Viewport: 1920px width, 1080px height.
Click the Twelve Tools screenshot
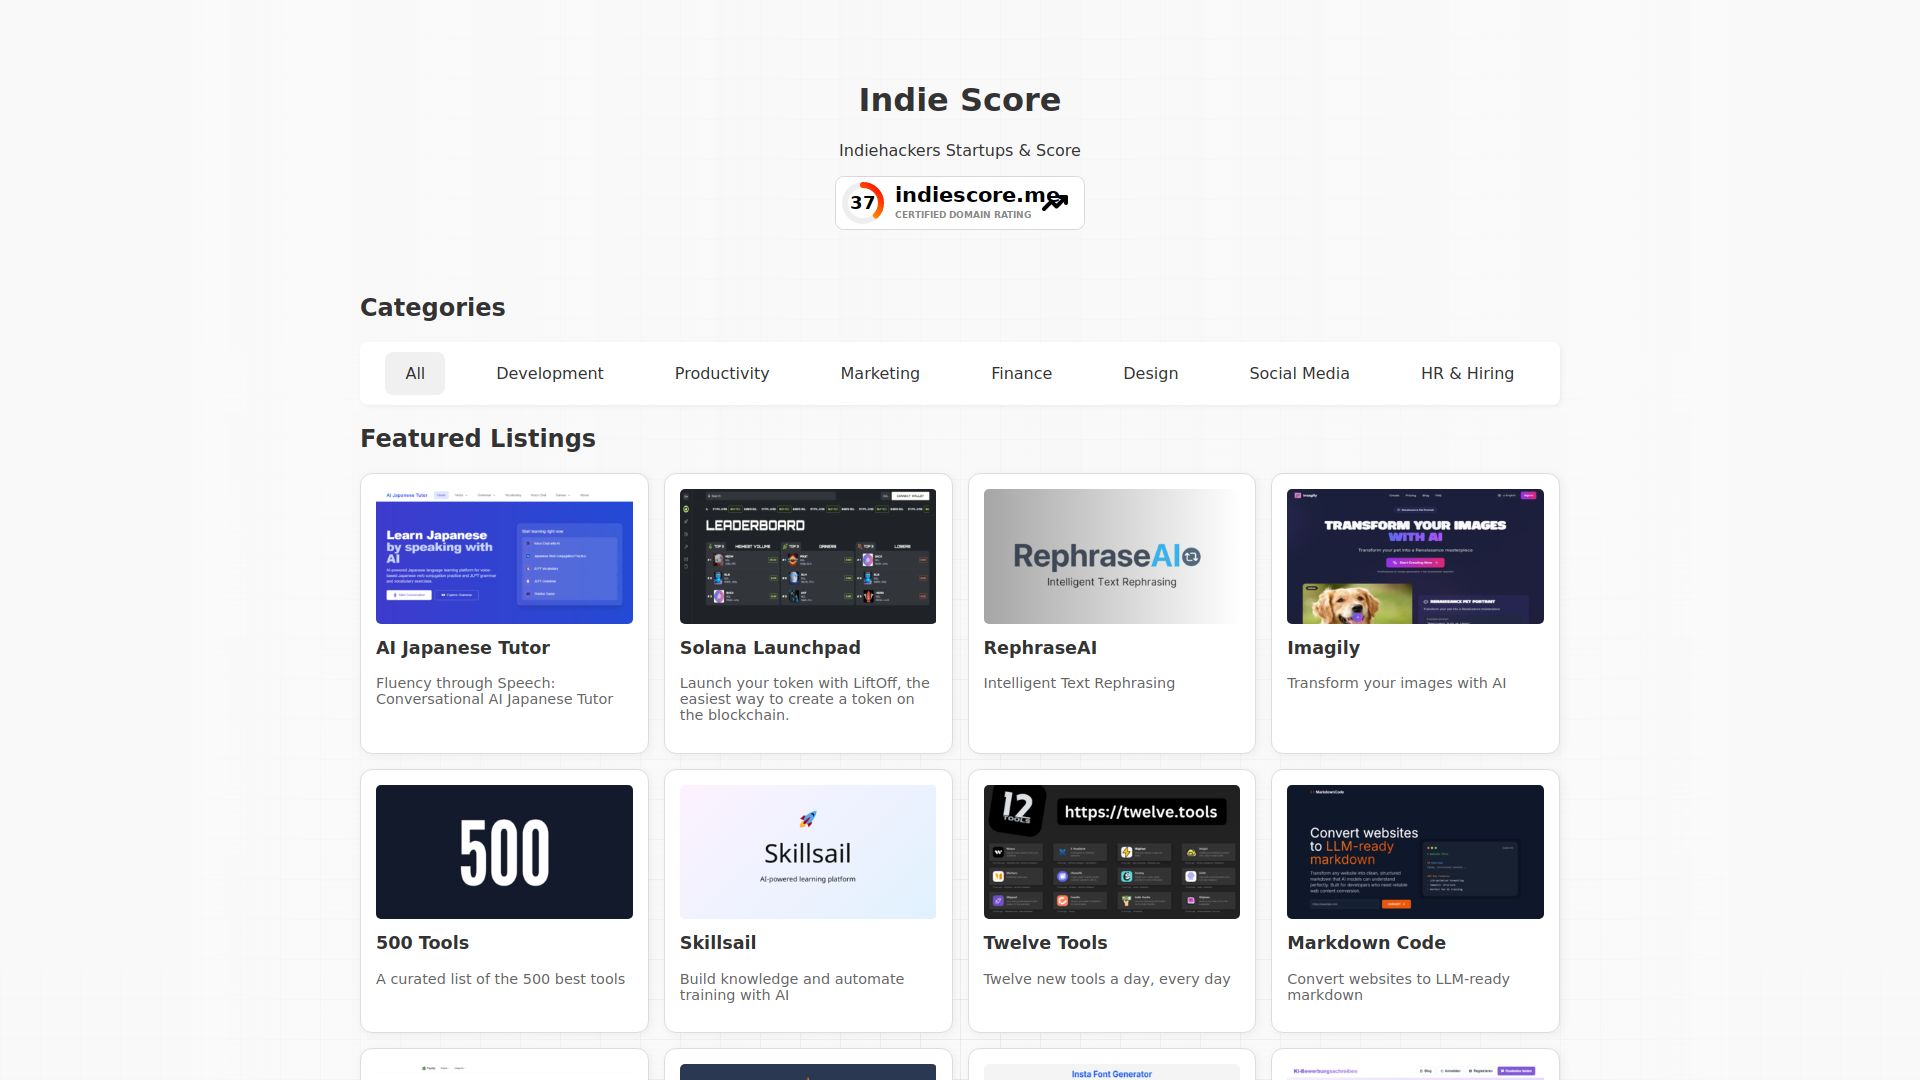1111,851
